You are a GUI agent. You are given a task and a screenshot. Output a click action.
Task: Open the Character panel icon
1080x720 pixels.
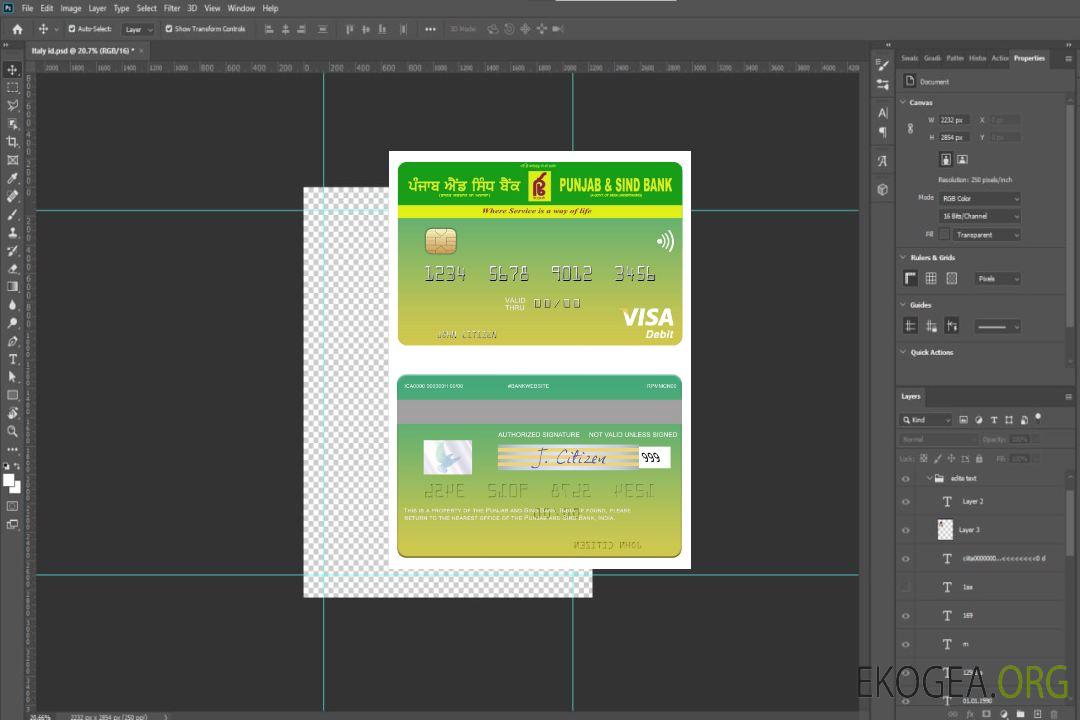[883, 112]
